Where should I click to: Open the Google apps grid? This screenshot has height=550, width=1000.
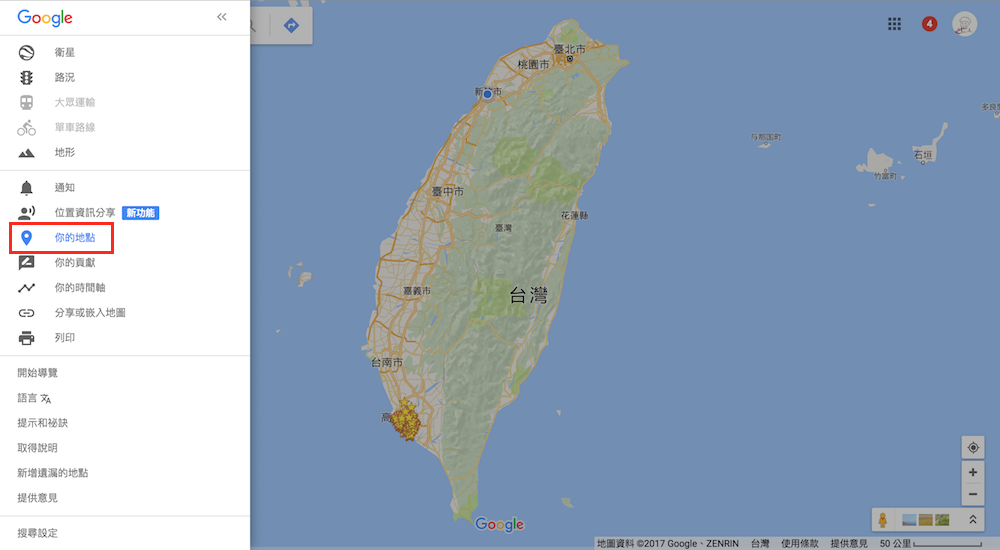tap(895, 24)
